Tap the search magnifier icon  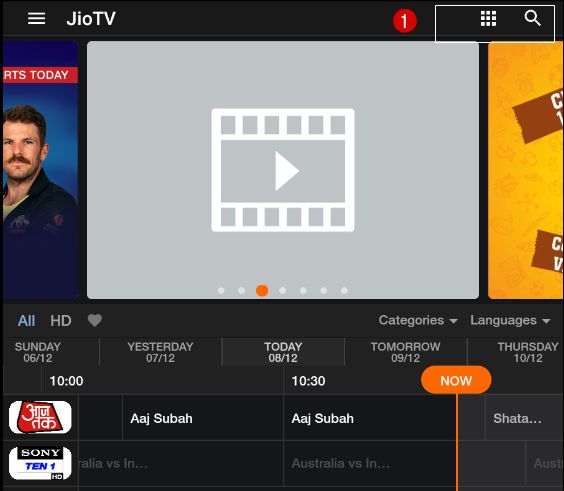532,18
